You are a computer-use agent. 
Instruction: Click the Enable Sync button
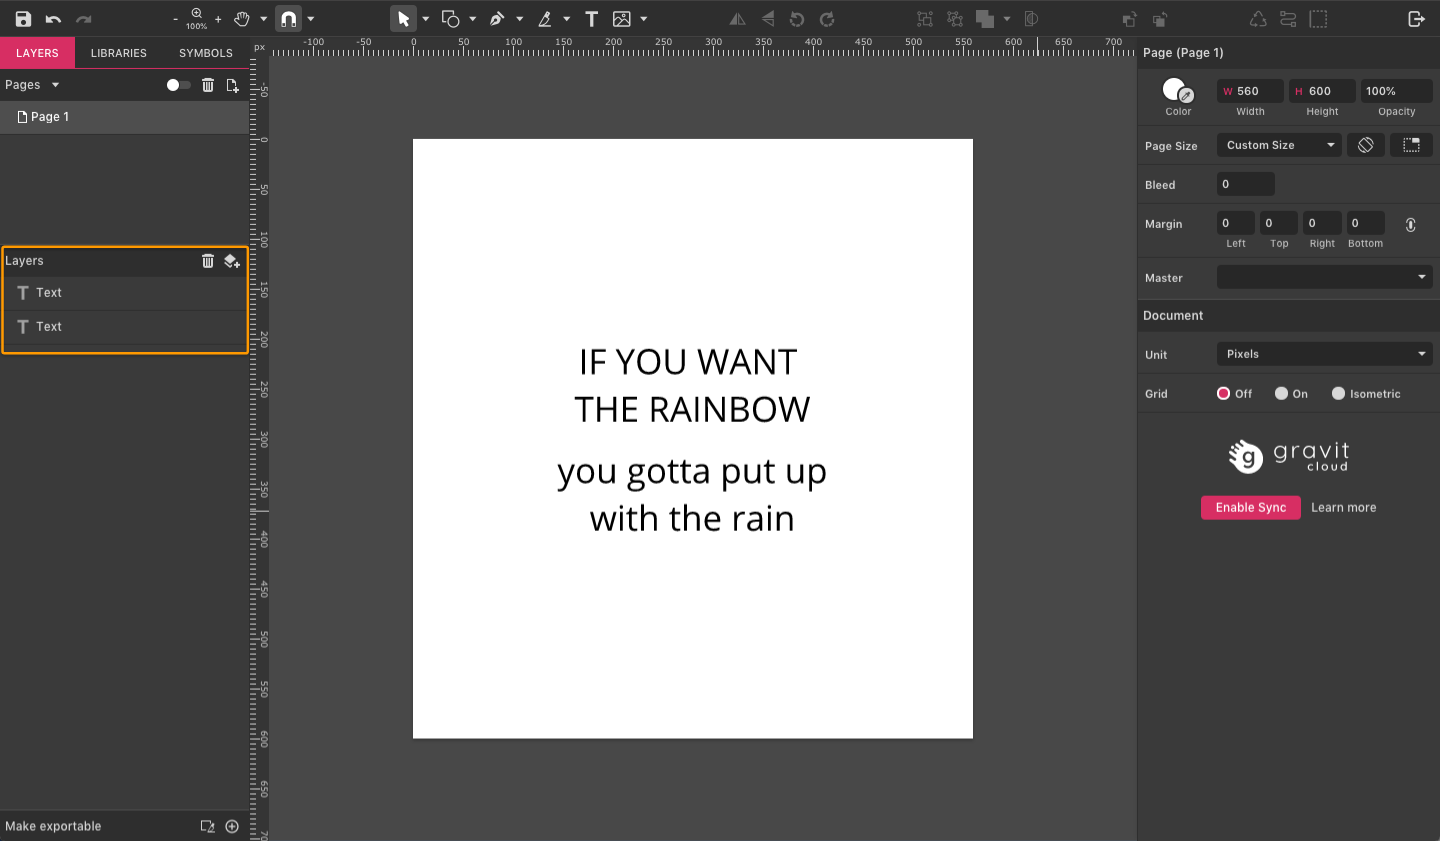coord(1251,508)
